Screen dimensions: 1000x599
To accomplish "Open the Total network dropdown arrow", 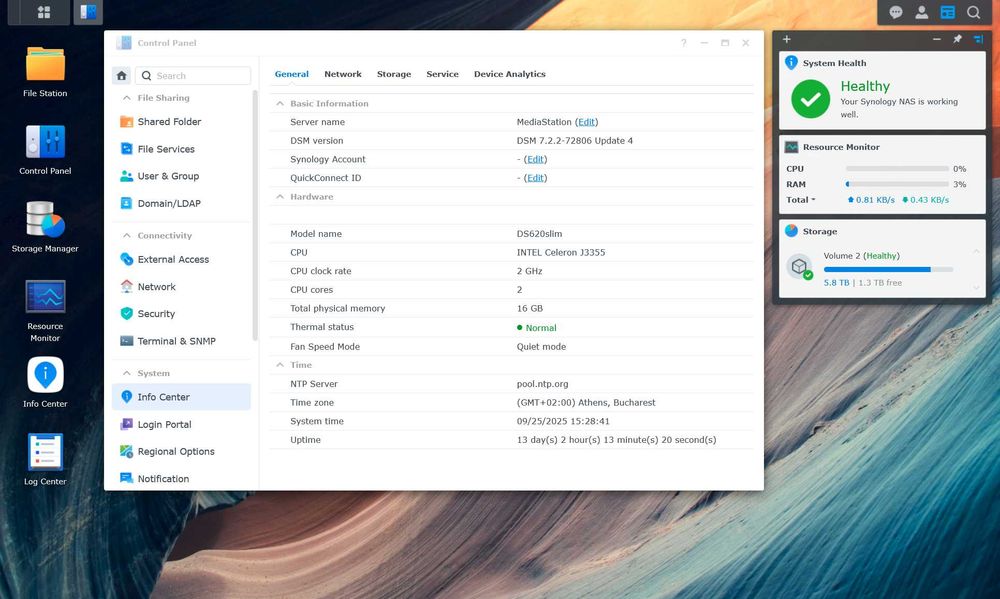I will 813,200.
